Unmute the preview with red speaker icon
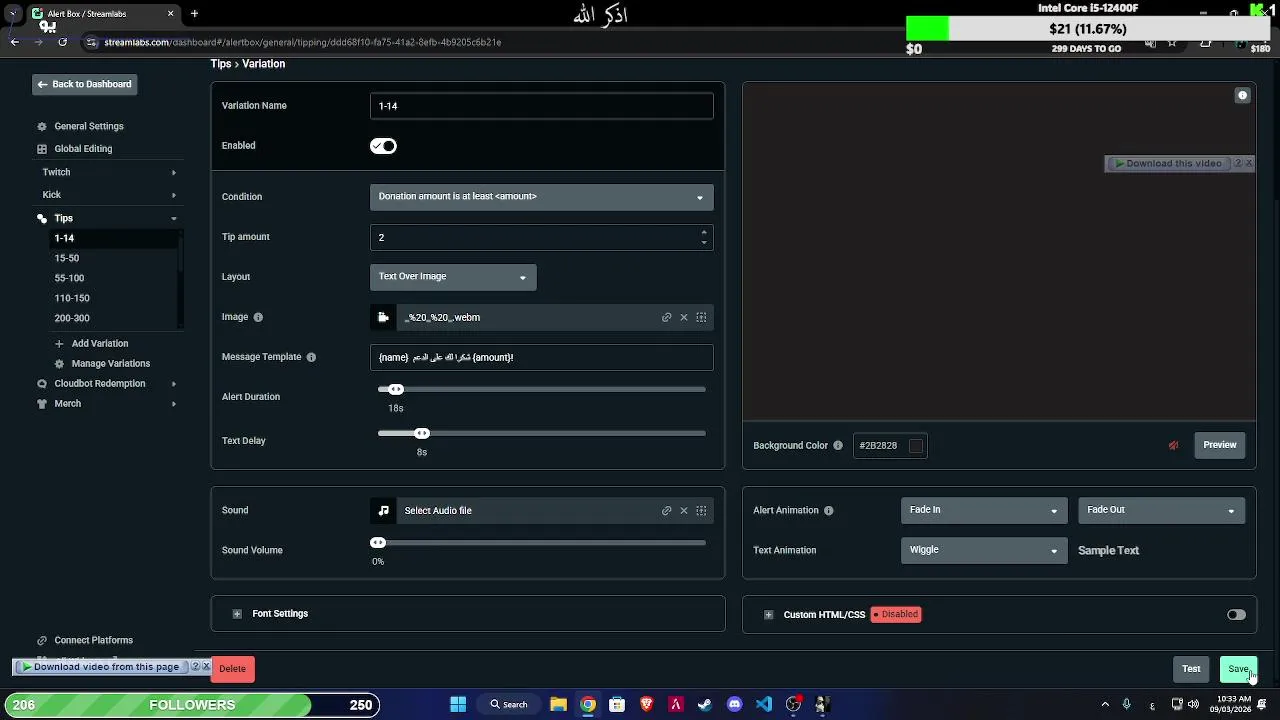Image resolution: width=1280 pixels, height=720 pixels. pyautogui.click(x=1174, y=445)
